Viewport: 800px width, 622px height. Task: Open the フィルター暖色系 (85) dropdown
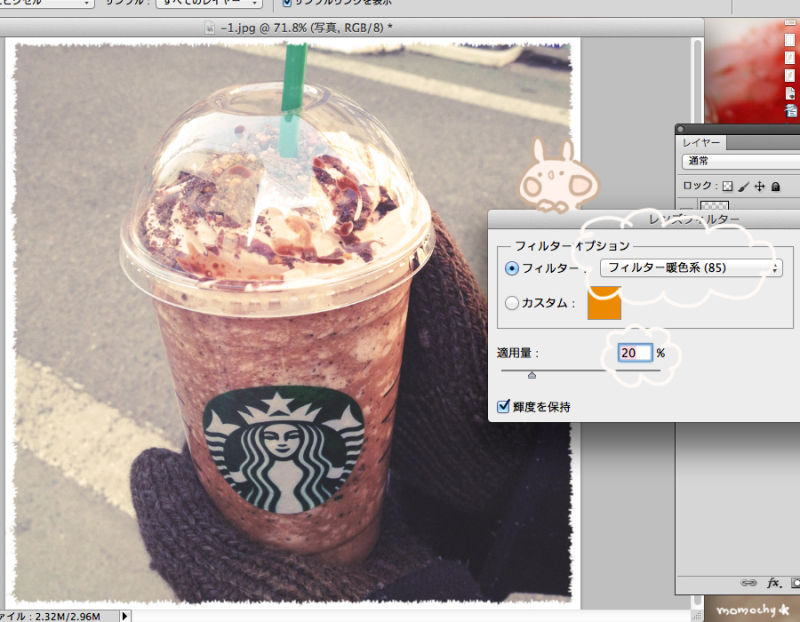pos(691,268)
